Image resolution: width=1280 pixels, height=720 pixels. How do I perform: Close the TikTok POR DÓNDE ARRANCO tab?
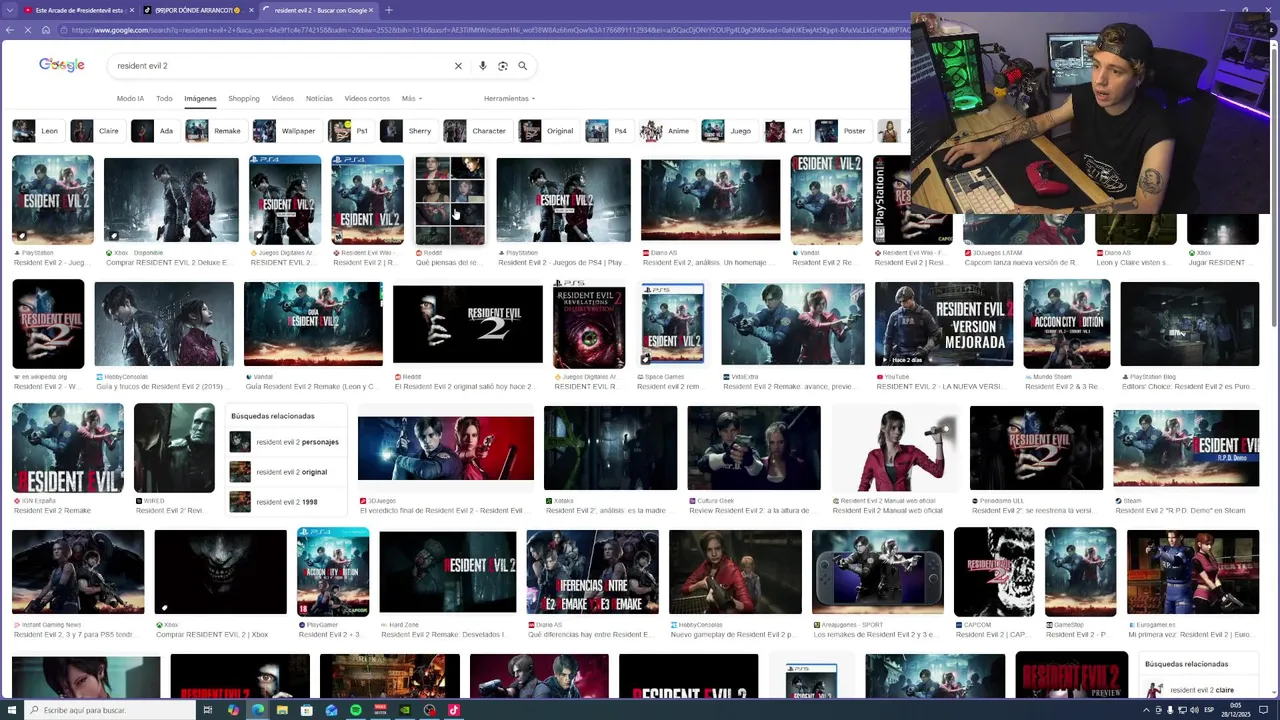[x=250, y=10]
